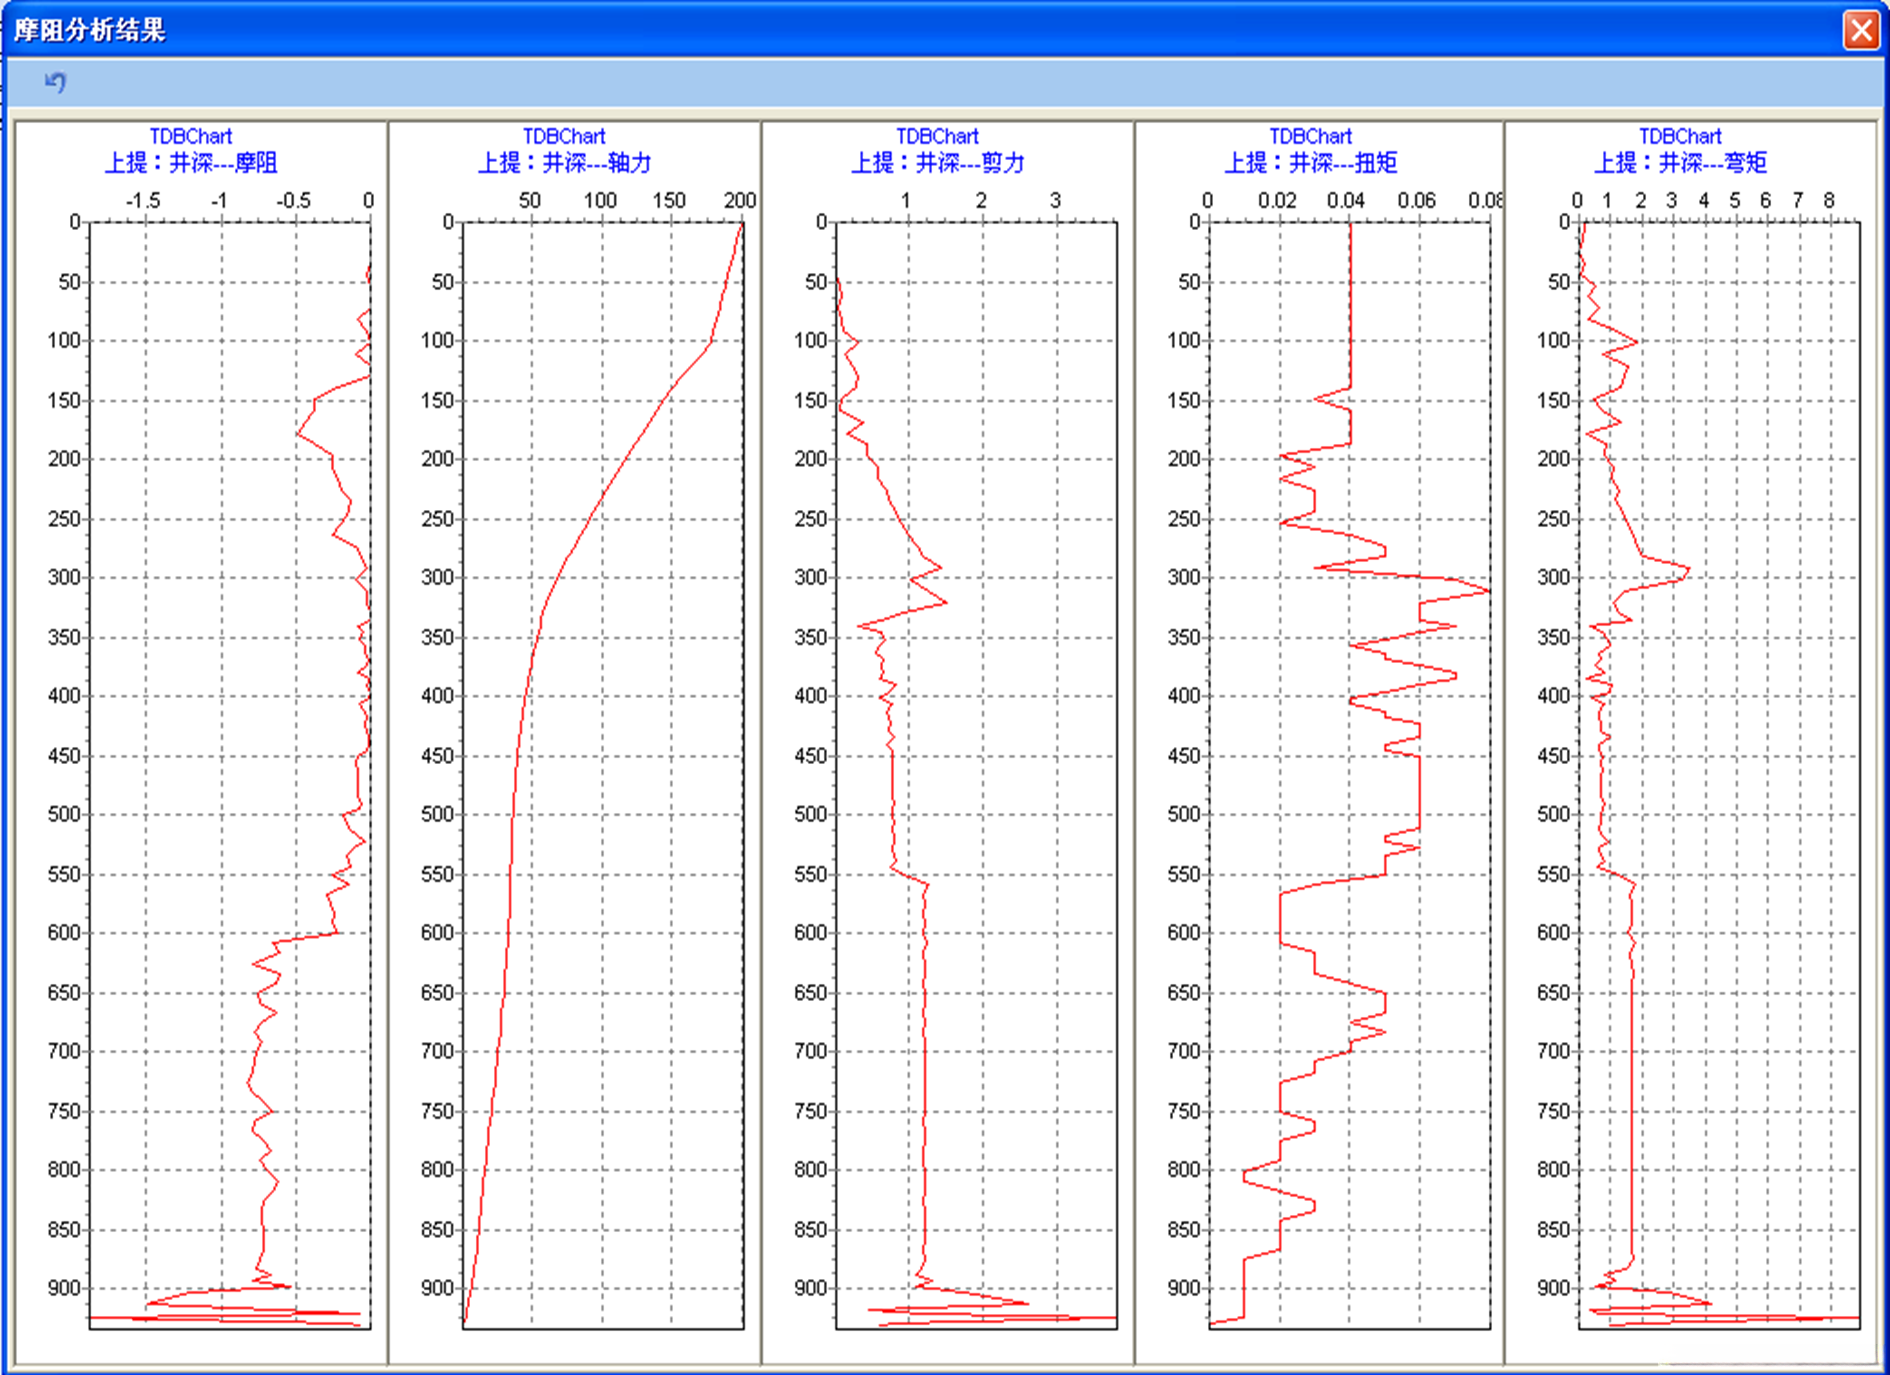Screen dimensions: 1890x1375
Task: Click the return arrow icon in the toolbar
Action: click(x=55, y=82)
